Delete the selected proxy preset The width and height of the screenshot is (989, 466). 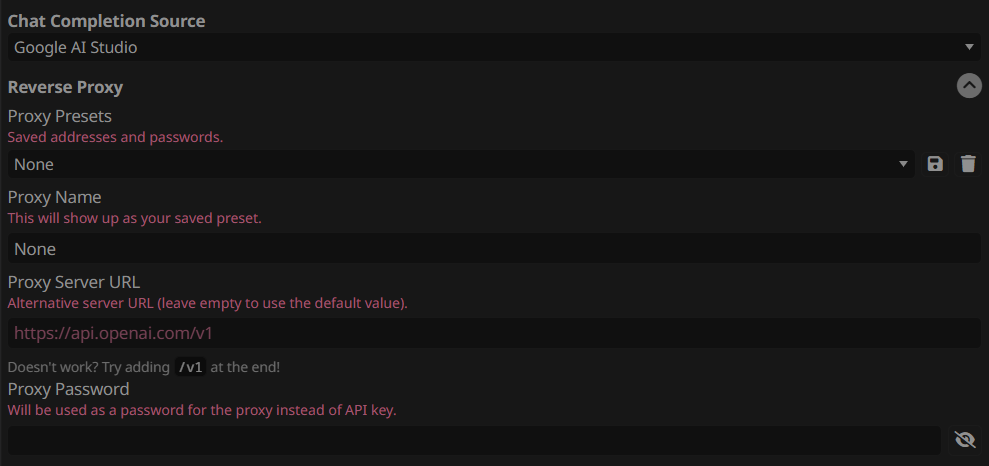click(x=968, y=165)
